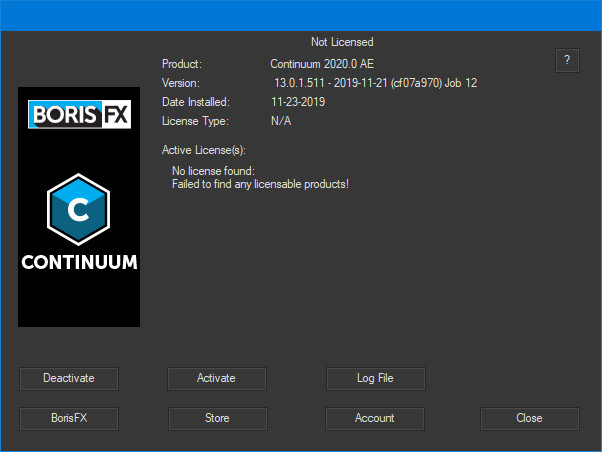The image size is (602, 452).
Task: Click the 'License Type:' label
Action: (195, 121)
